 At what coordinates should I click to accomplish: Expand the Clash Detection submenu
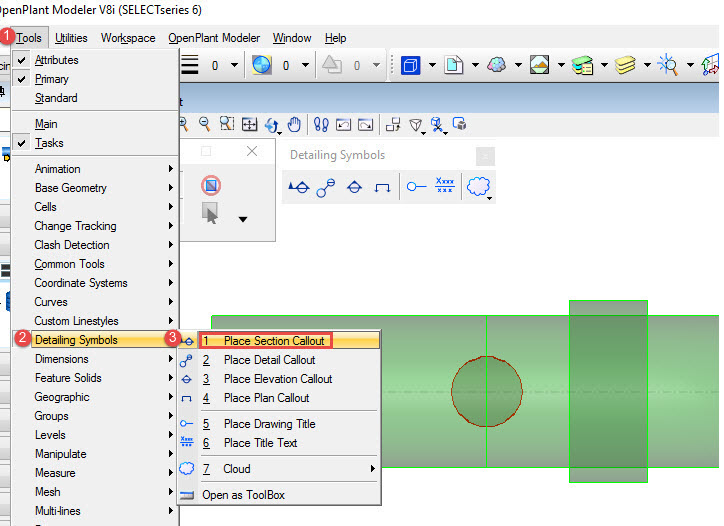pos(95,245)
